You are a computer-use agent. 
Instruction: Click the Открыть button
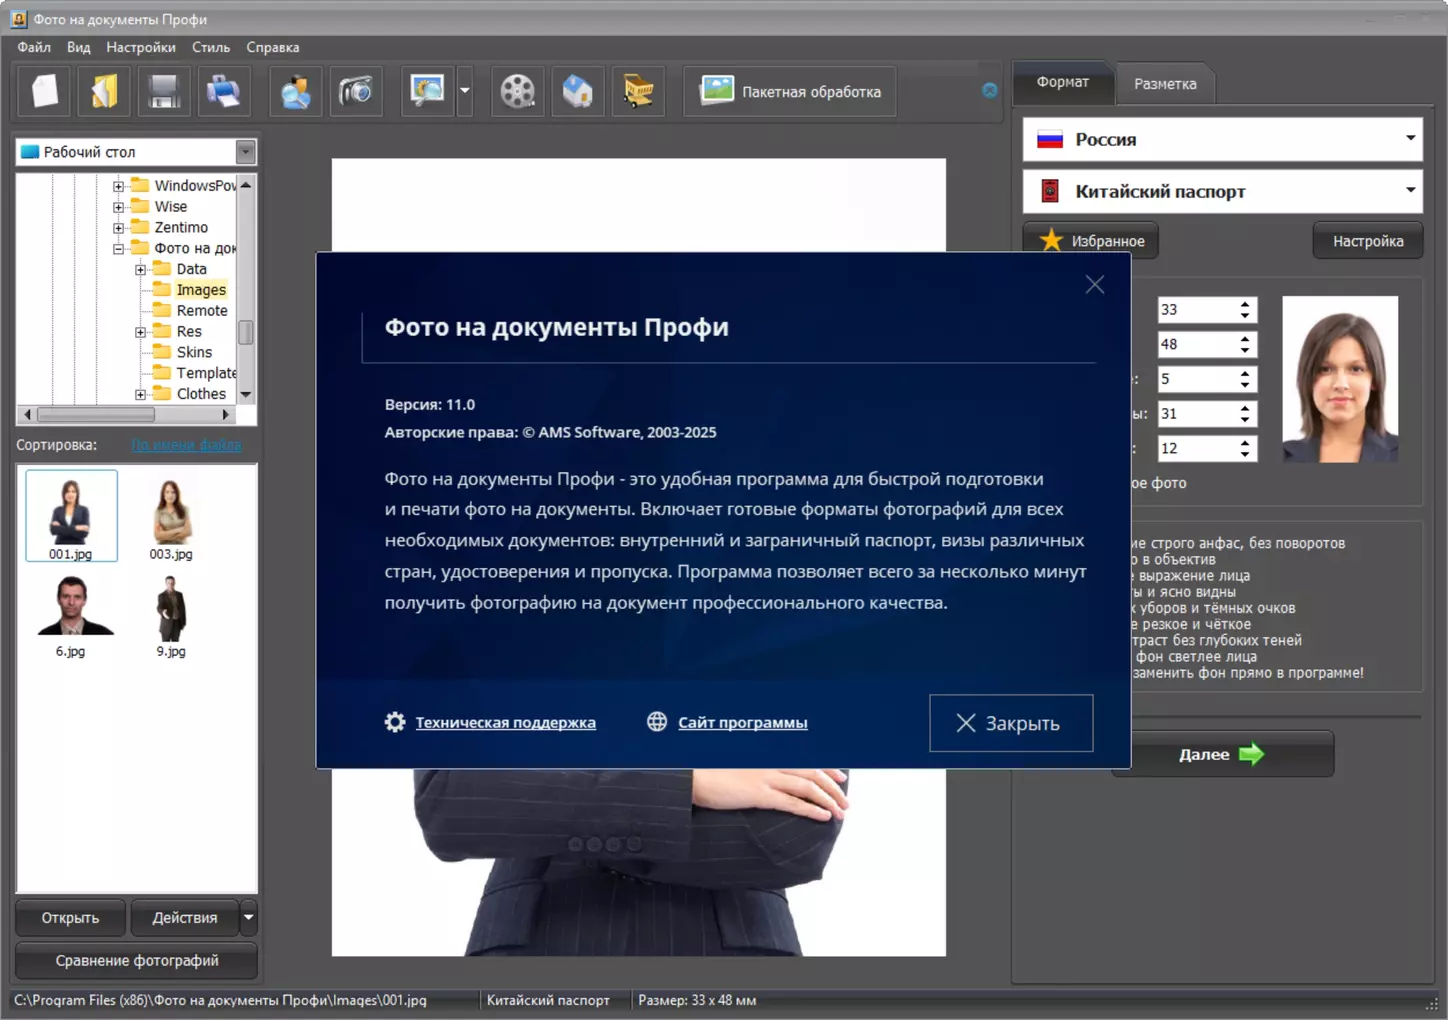pos(71,918)
